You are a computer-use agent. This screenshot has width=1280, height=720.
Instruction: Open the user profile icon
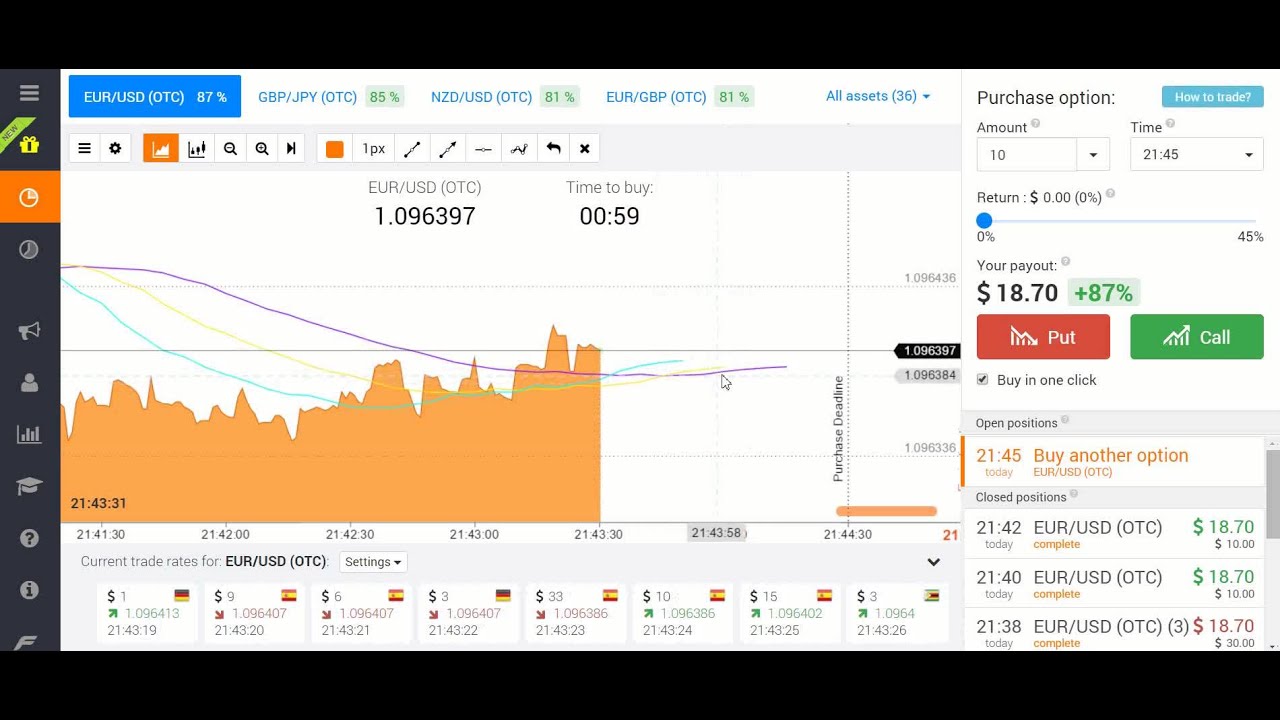29,383
